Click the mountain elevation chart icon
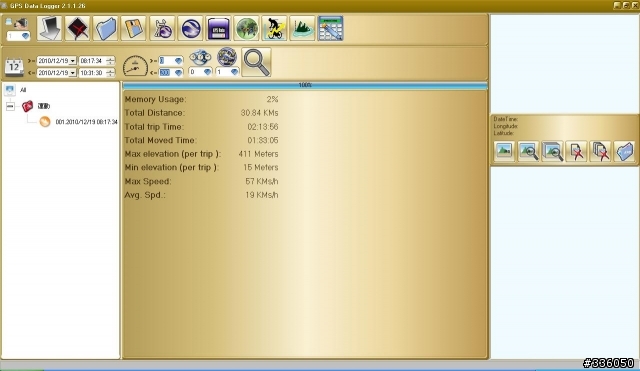Viewport: 640px width, 371px height. point(302,28)
